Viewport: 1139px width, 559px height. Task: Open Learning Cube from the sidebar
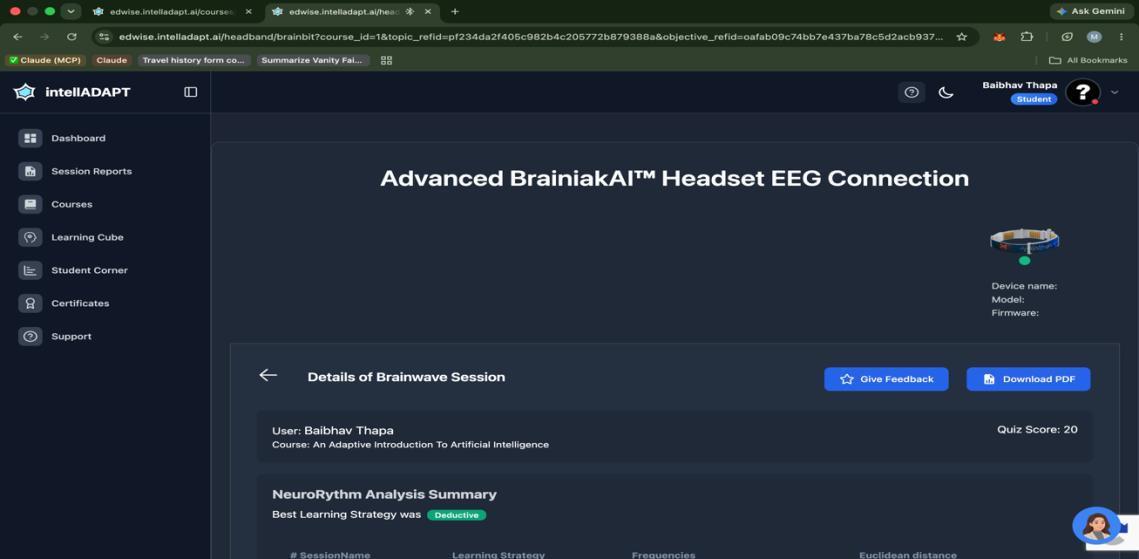coord(87,237)
